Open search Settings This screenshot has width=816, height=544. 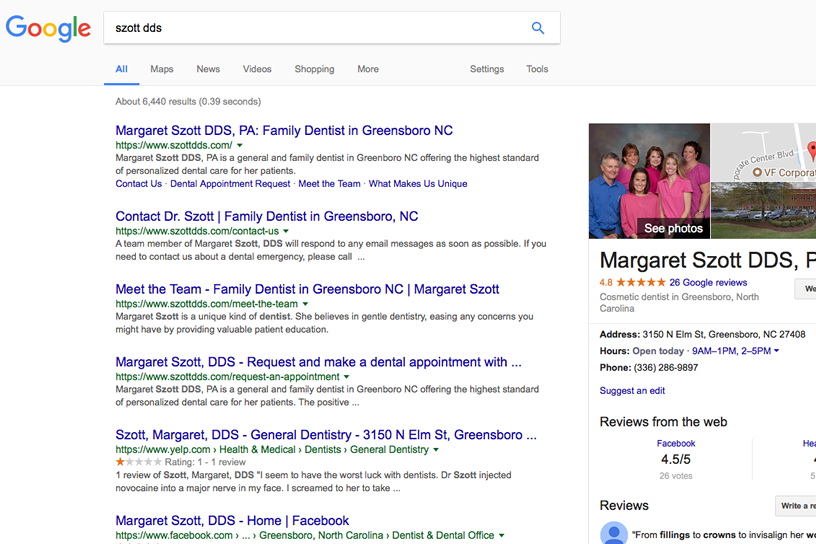point(487,69)
